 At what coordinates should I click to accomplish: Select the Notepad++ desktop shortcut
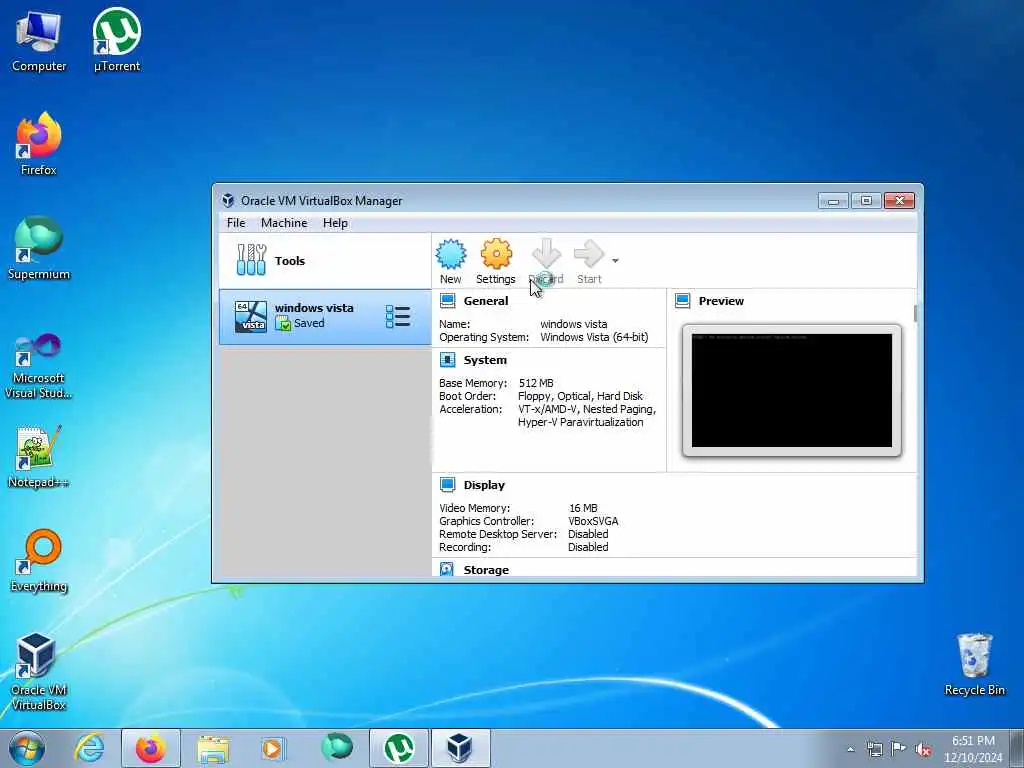tap(39, 457)
